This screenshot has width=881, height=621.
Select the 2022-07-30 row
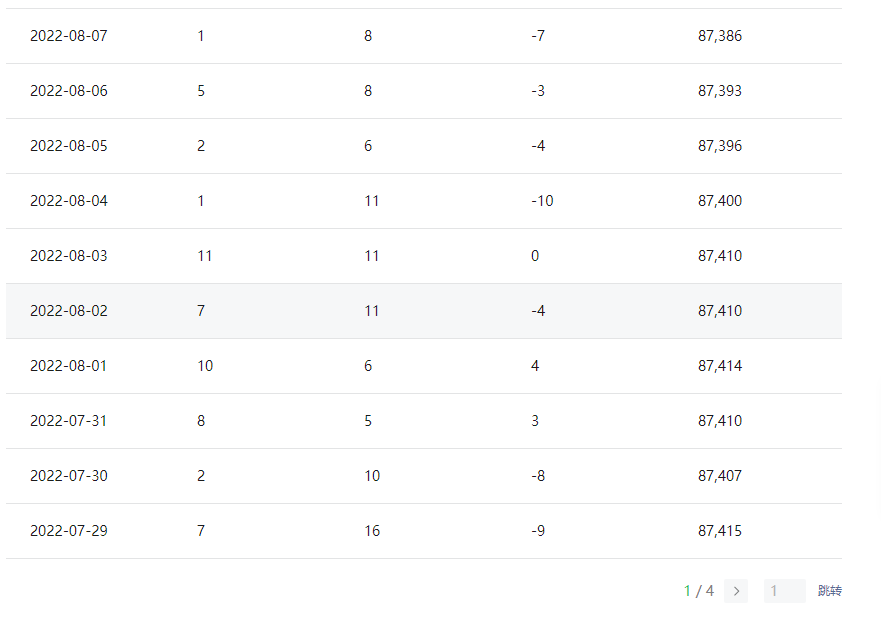point(424,476)
